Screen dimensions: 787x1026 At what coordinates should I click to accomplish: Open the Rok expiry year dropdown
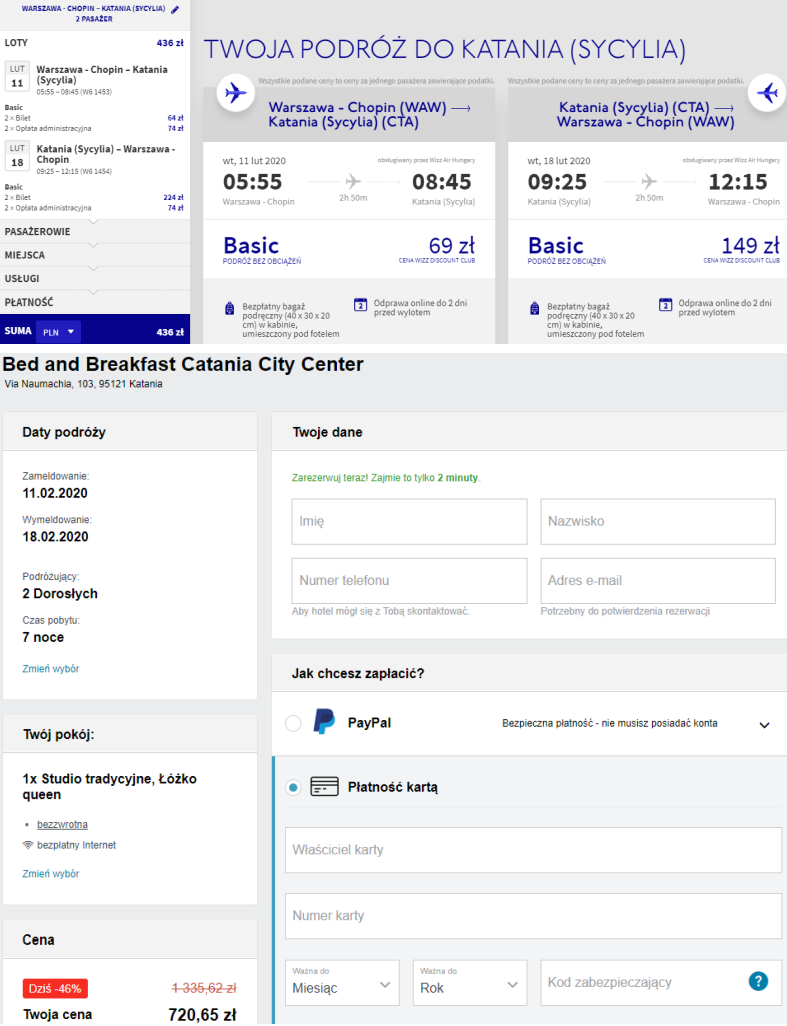click(x=470, y=983)
